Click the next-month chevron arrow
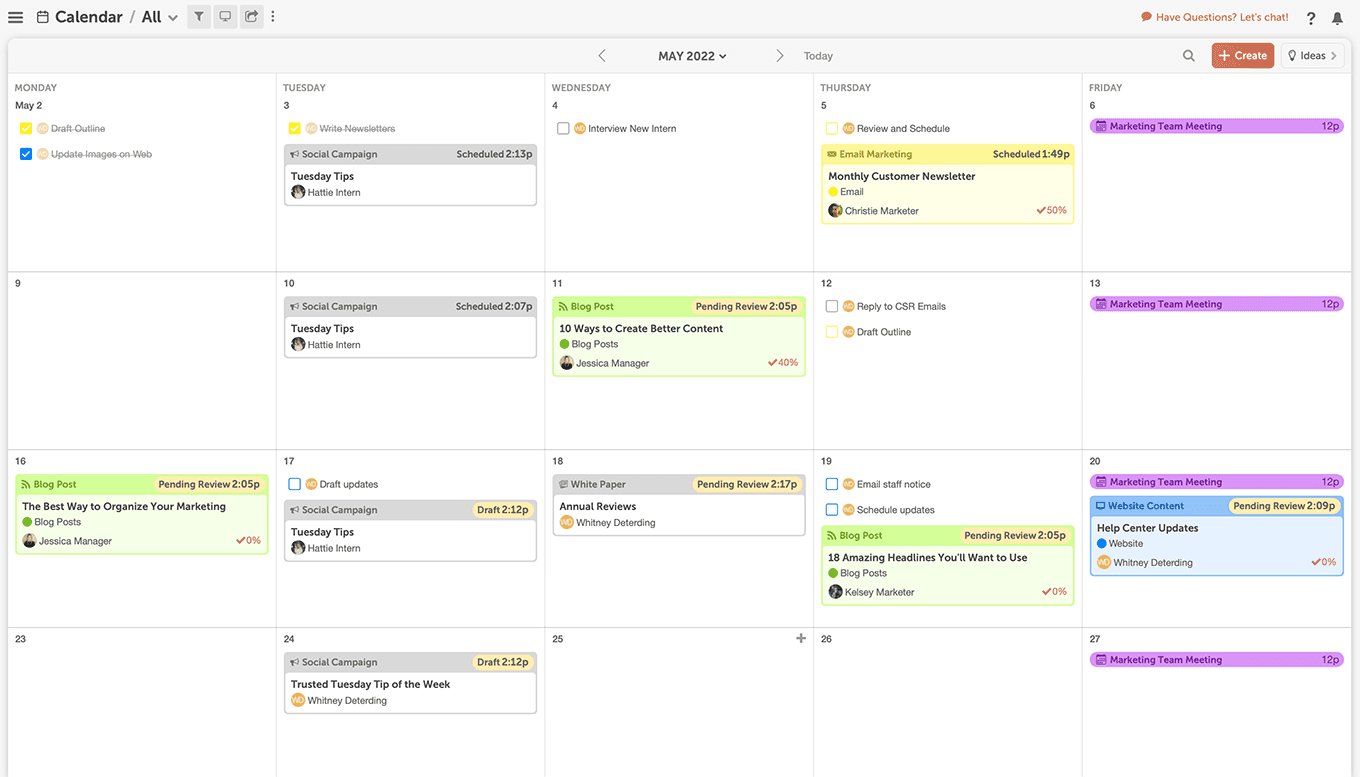Viewport: 1360px width, 777px height. click(x=779, y=56)
